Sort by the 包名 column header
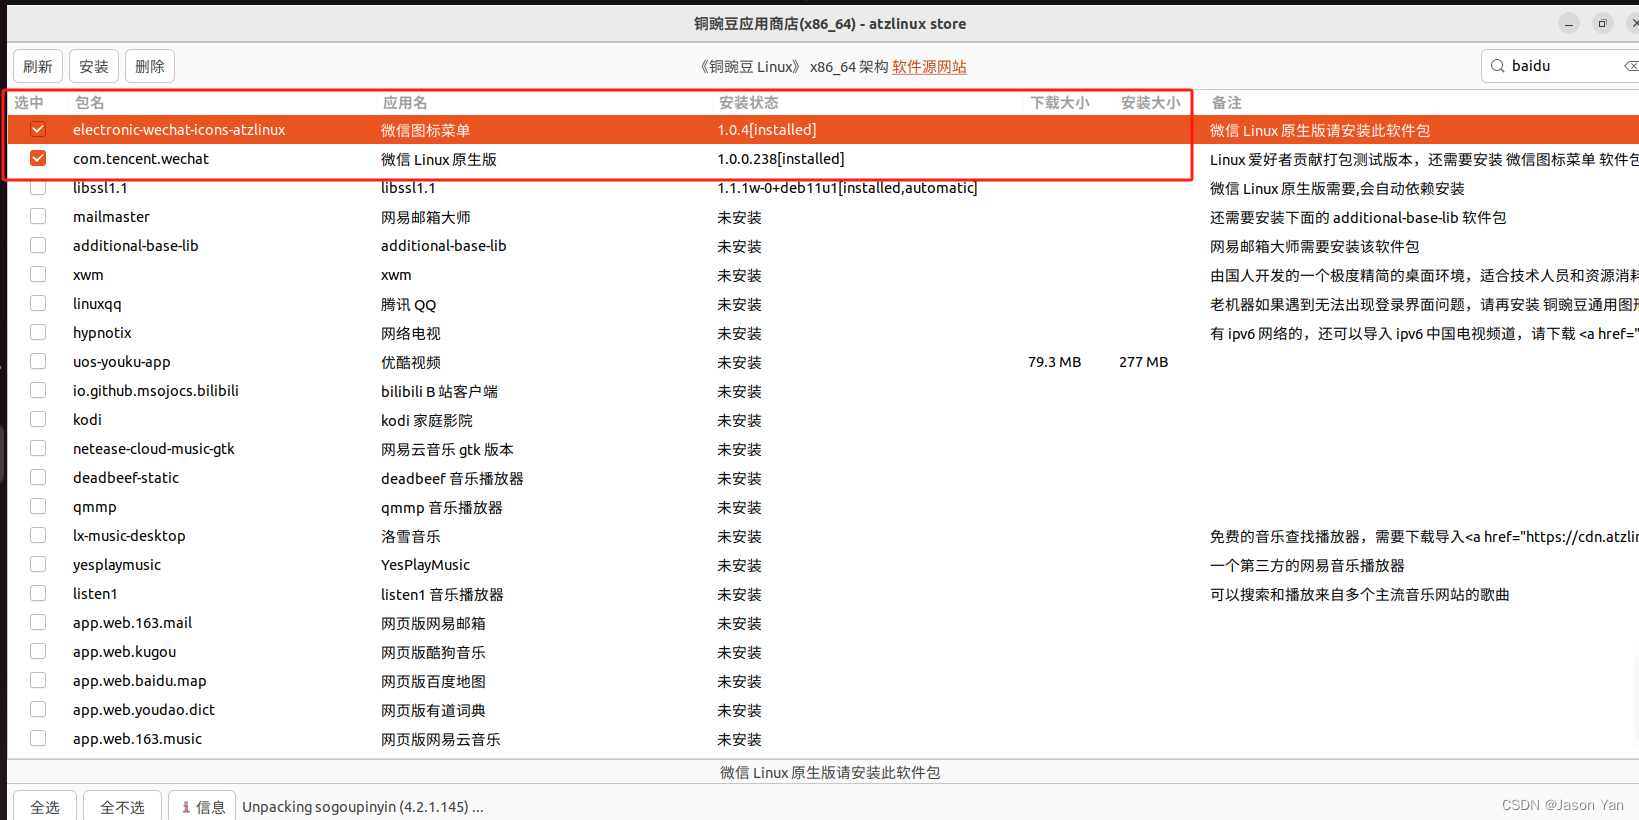 click(x=90, y=103)
